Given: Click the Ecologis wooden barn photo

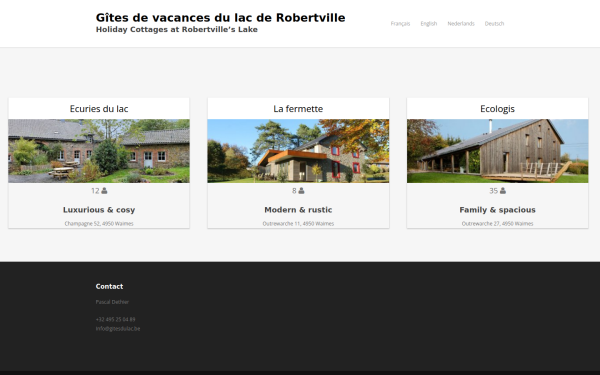Looking at the screenshot, I should click(x=497, y=151).
